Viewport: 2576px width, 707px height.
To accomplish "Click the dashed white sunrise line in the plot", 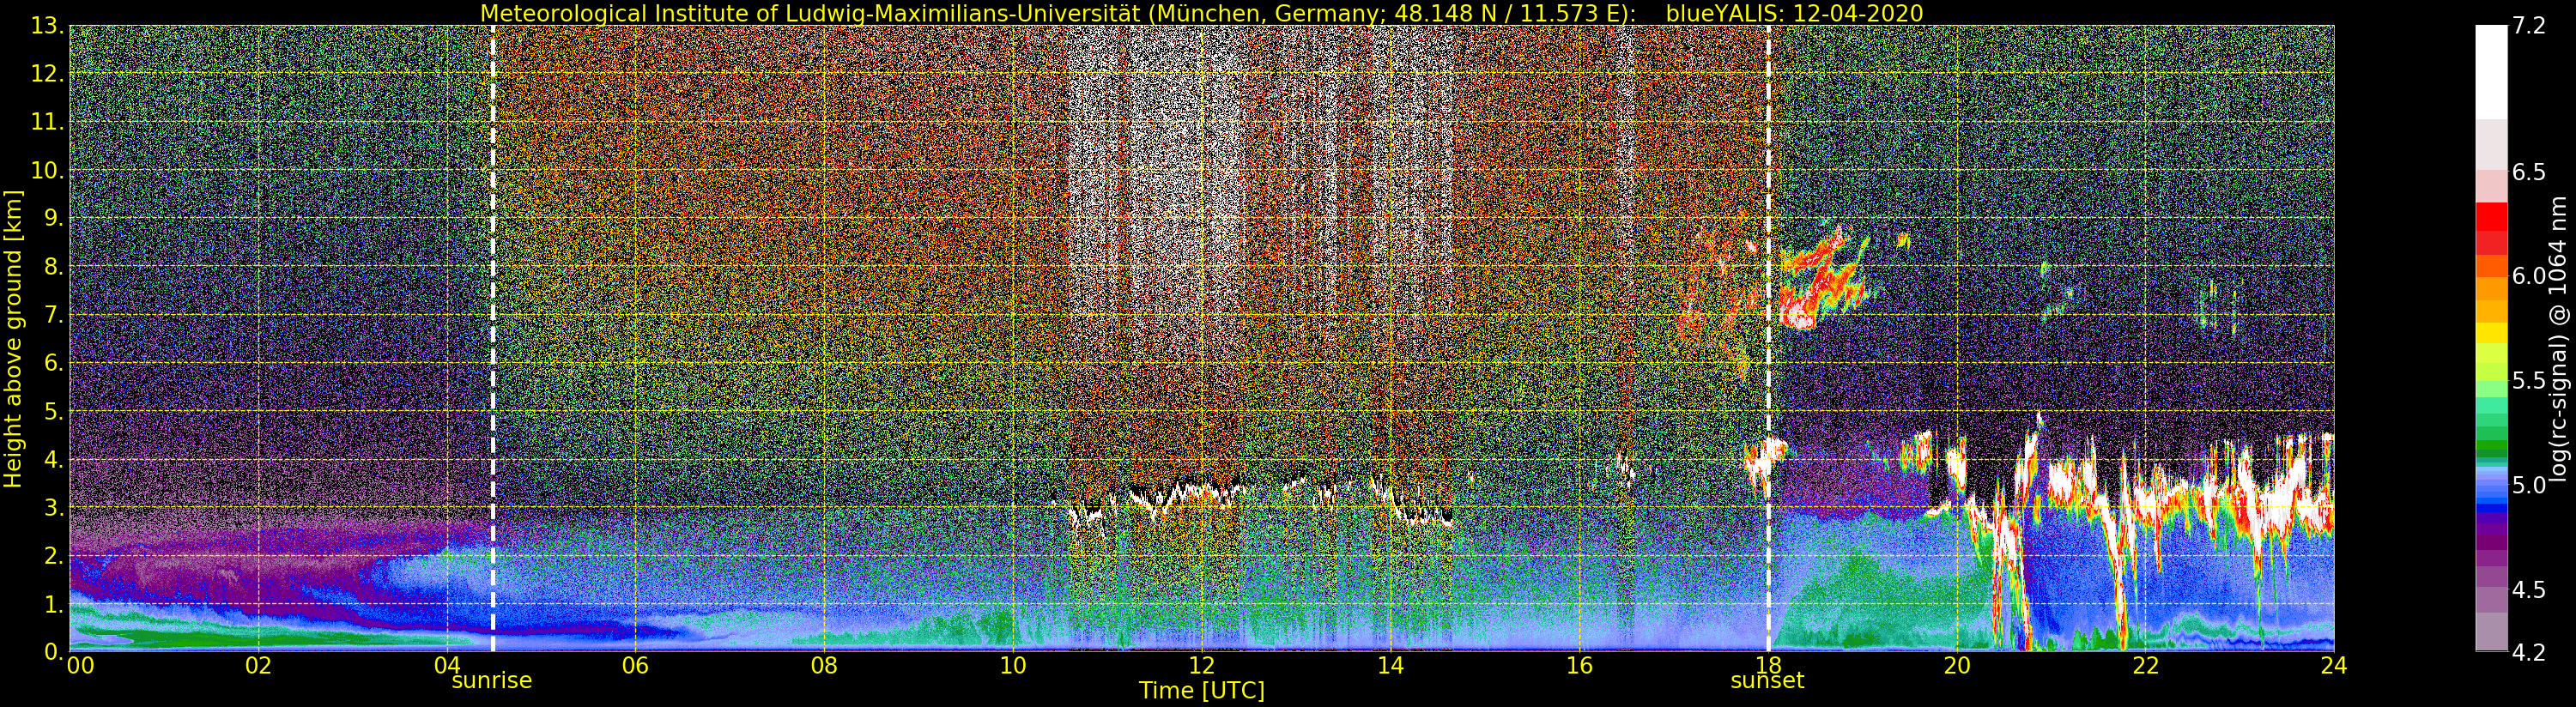I will click(x=493, y=338).
